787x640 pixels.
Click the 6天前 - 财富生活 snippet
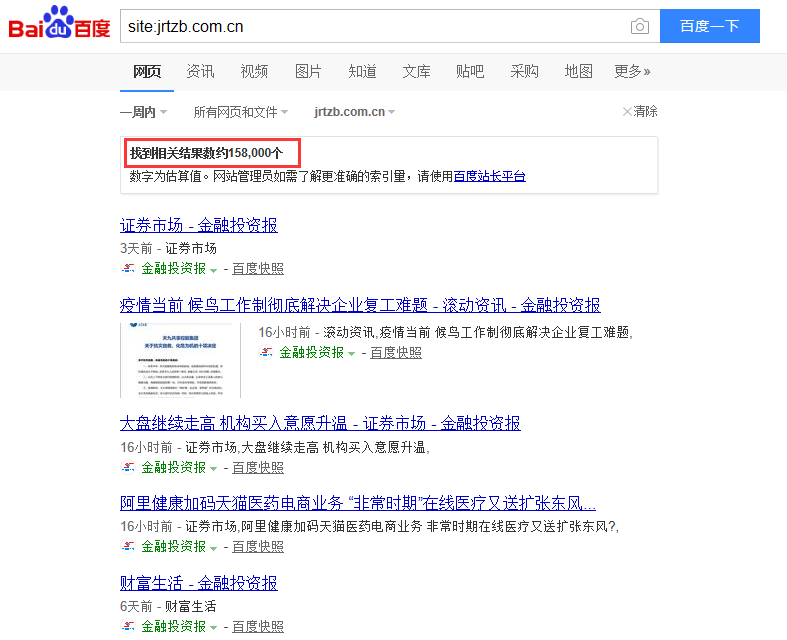(x=168, y=606)
